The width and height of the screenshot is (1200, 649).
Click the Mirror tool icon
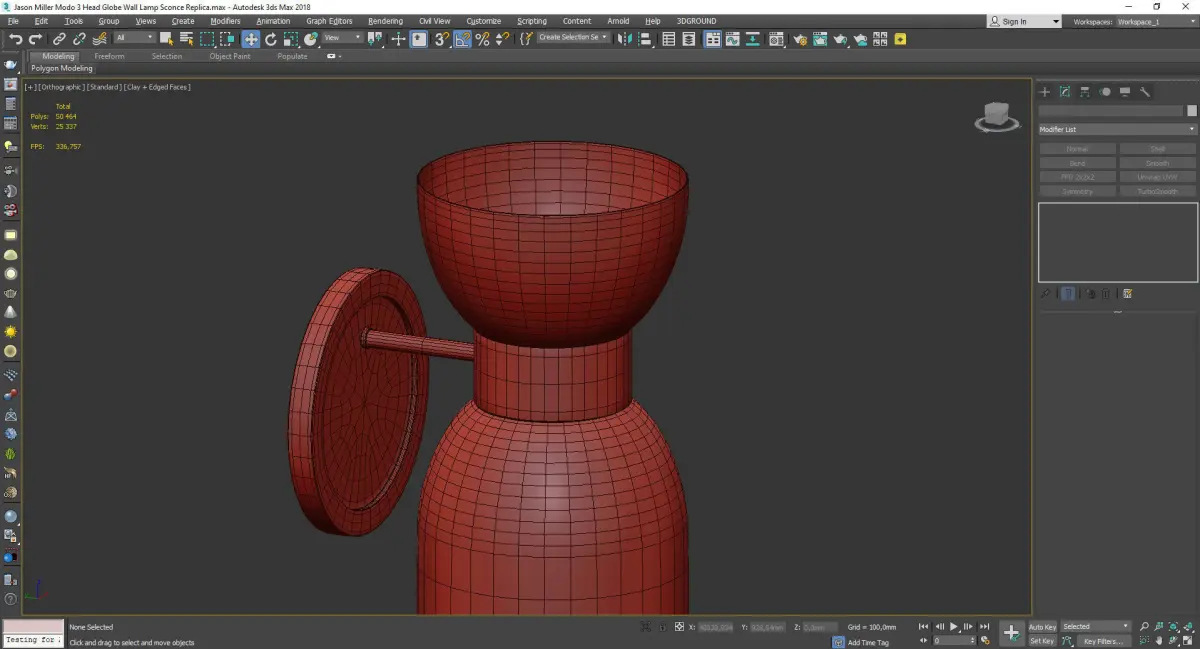(625, 39)
